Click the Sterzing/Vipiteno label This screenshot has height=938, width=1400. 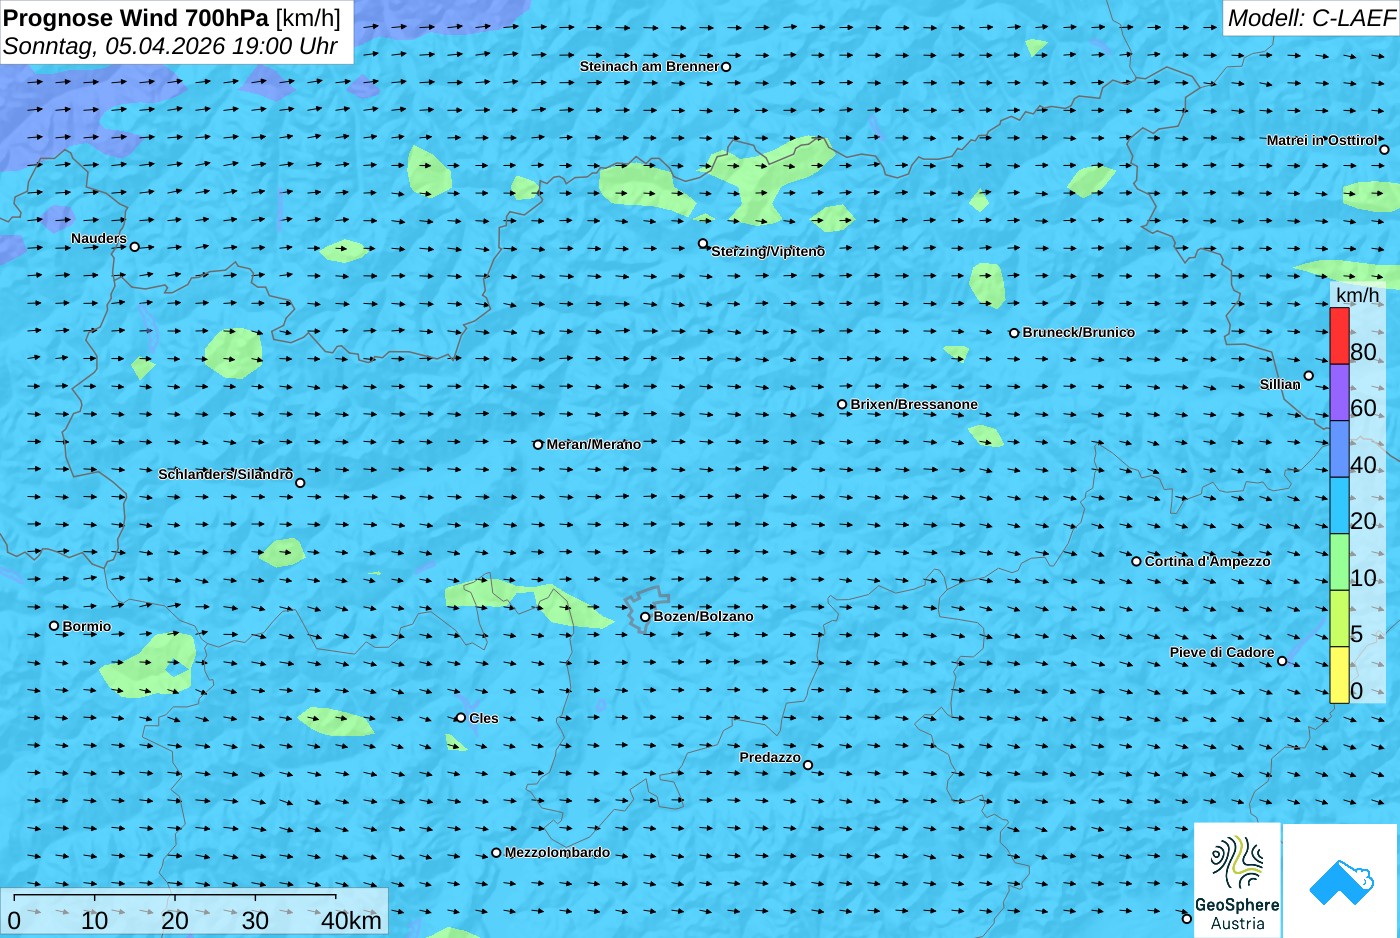click(768, 251)
